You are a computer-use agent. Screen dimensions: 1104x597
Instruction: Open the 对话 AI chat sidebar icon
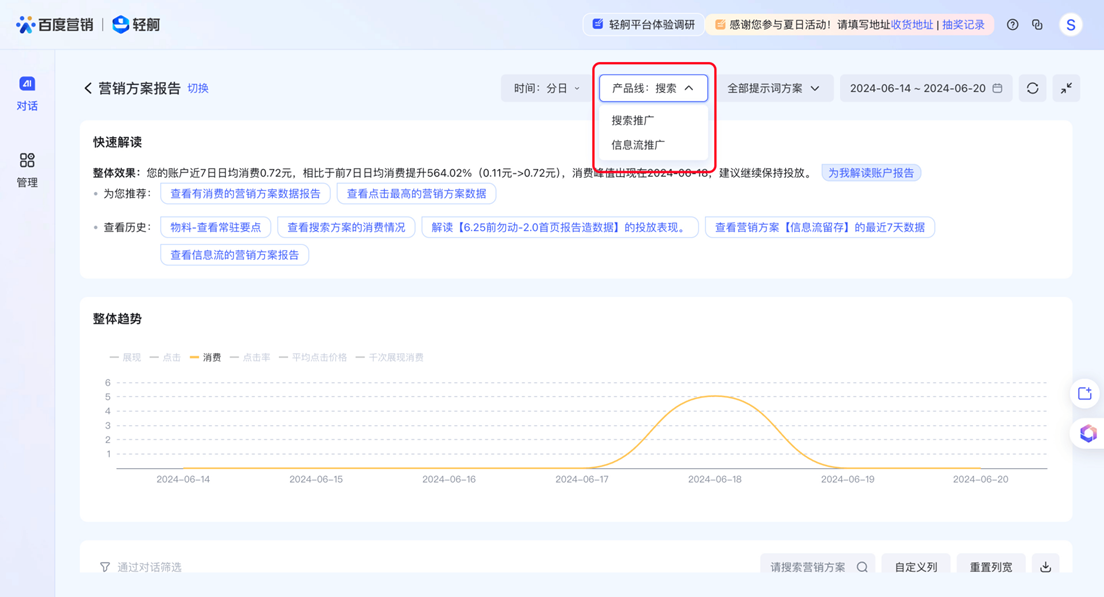27,93
